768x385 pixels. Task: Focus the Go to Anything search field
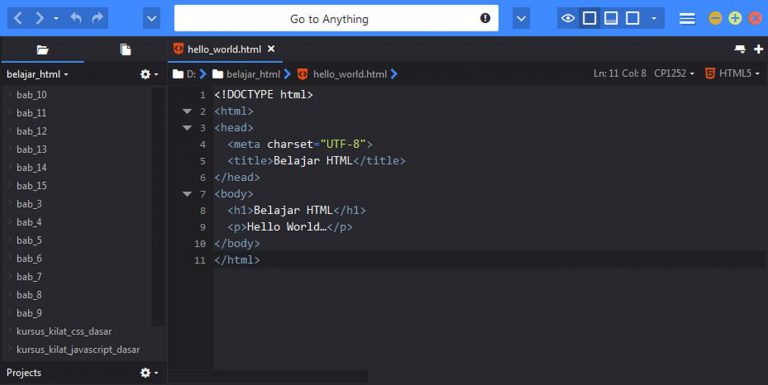[336, 19]
